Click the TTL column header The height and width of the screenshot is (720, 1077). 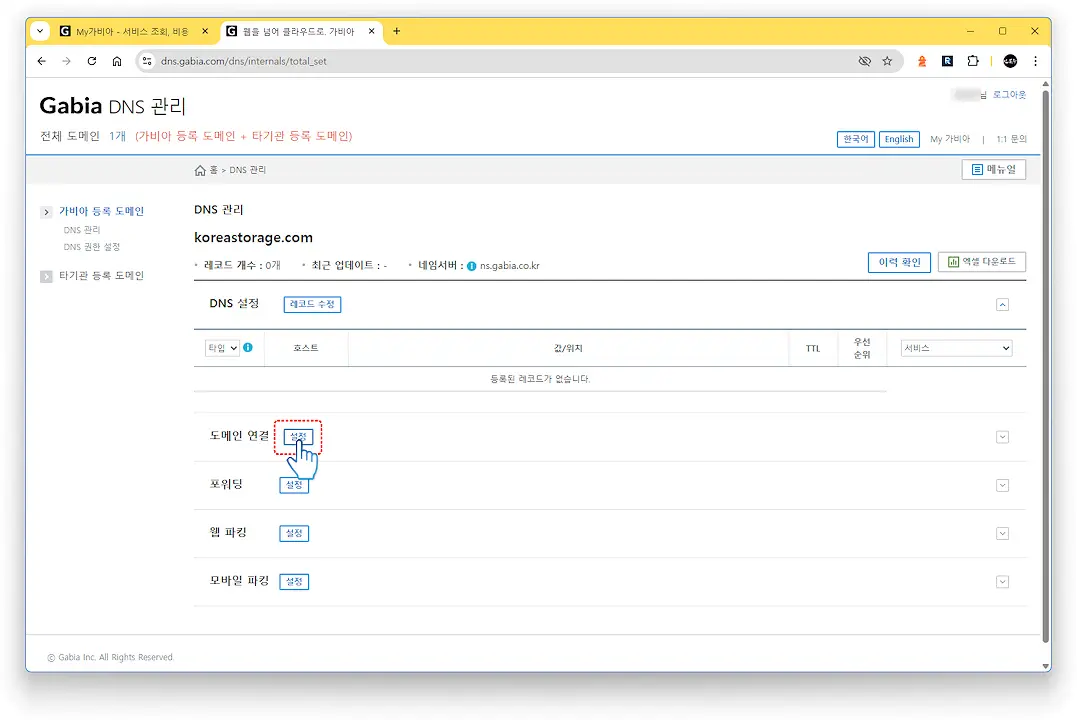pos(813,348)
